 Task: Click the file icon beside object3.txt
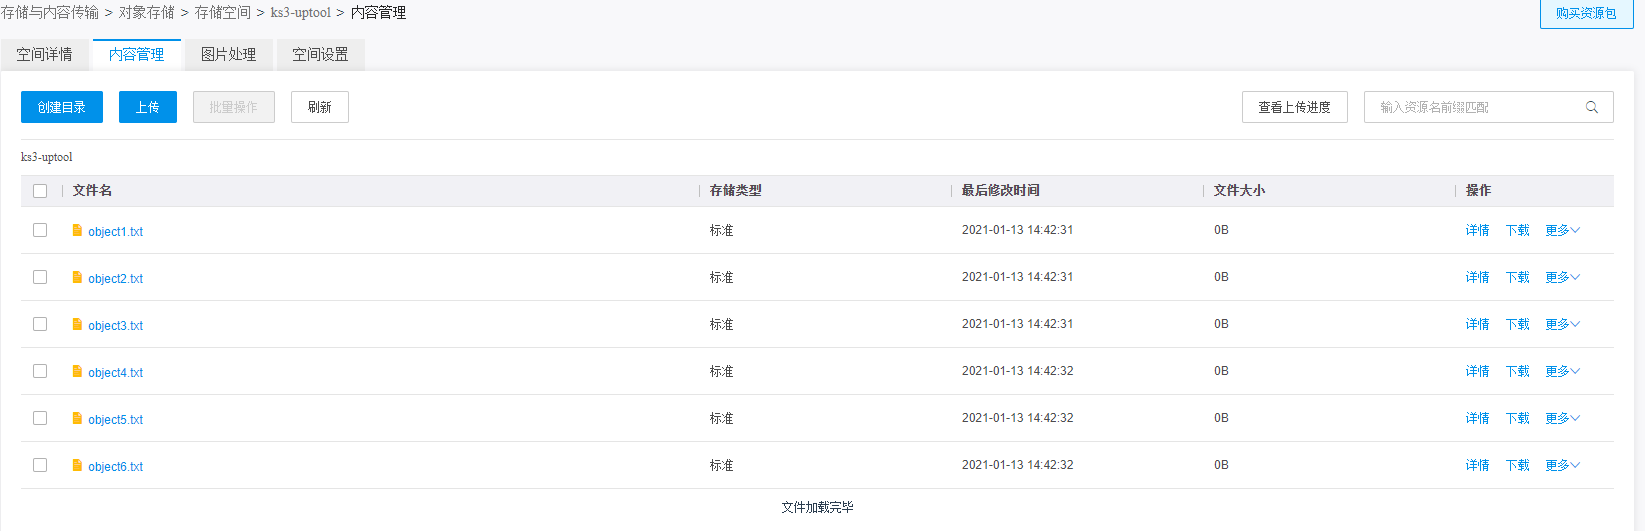(x=77, y=324)
